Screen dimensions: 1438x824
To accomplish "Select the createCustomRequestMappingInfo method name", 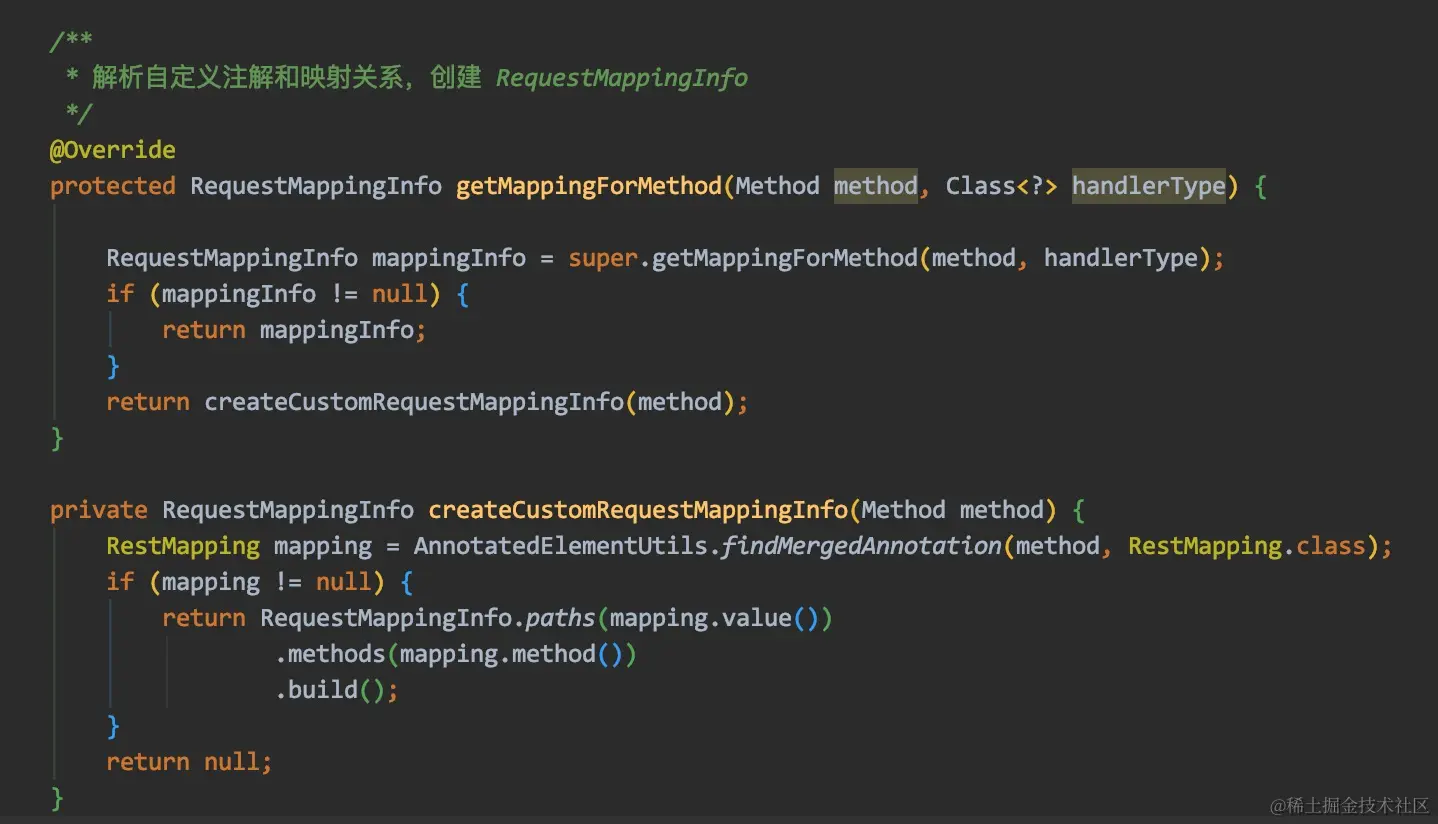I will pos(640,510).
